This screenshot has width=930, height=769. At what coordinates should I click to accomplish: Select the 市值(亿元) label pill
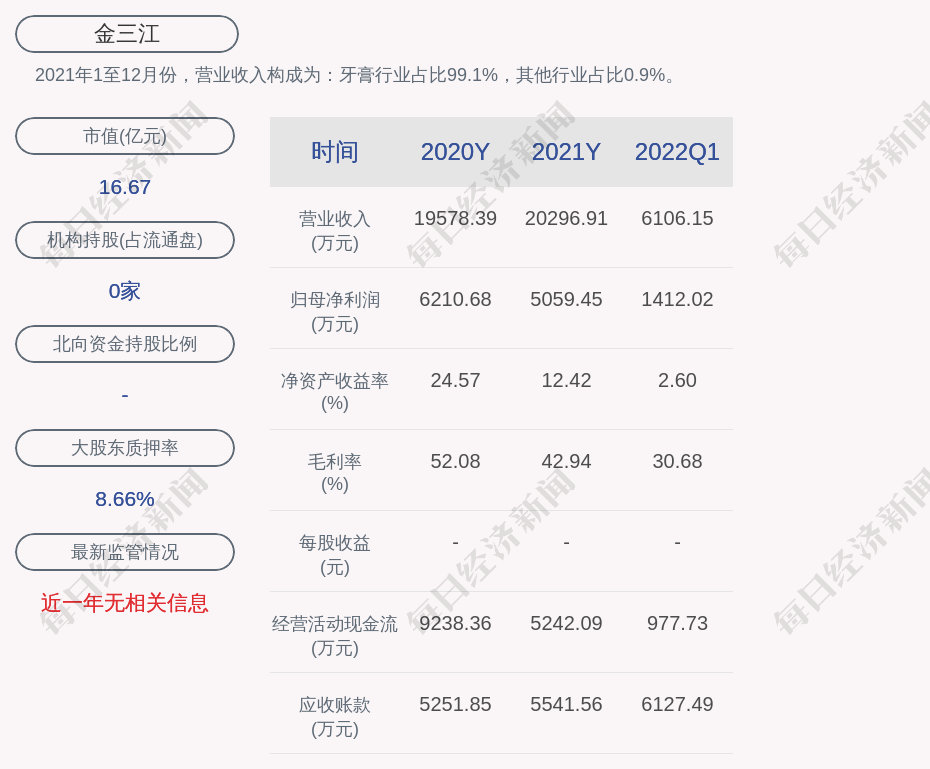(x=125, y=136)
